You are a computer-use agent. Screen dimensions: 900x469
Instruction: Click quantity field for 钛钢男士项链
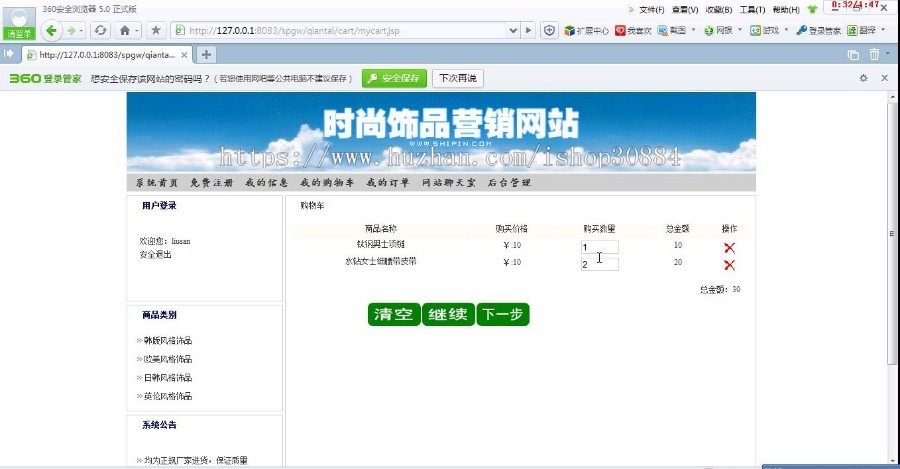[599, 247]
